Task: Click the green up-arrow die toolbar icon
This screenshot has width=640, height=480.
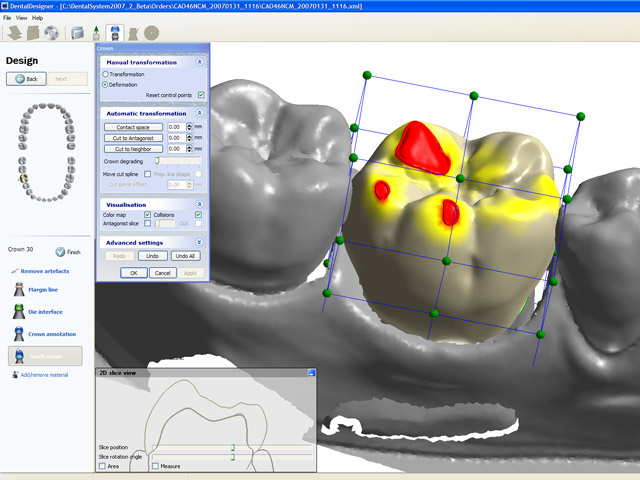Action: click(x=96, y=33)
